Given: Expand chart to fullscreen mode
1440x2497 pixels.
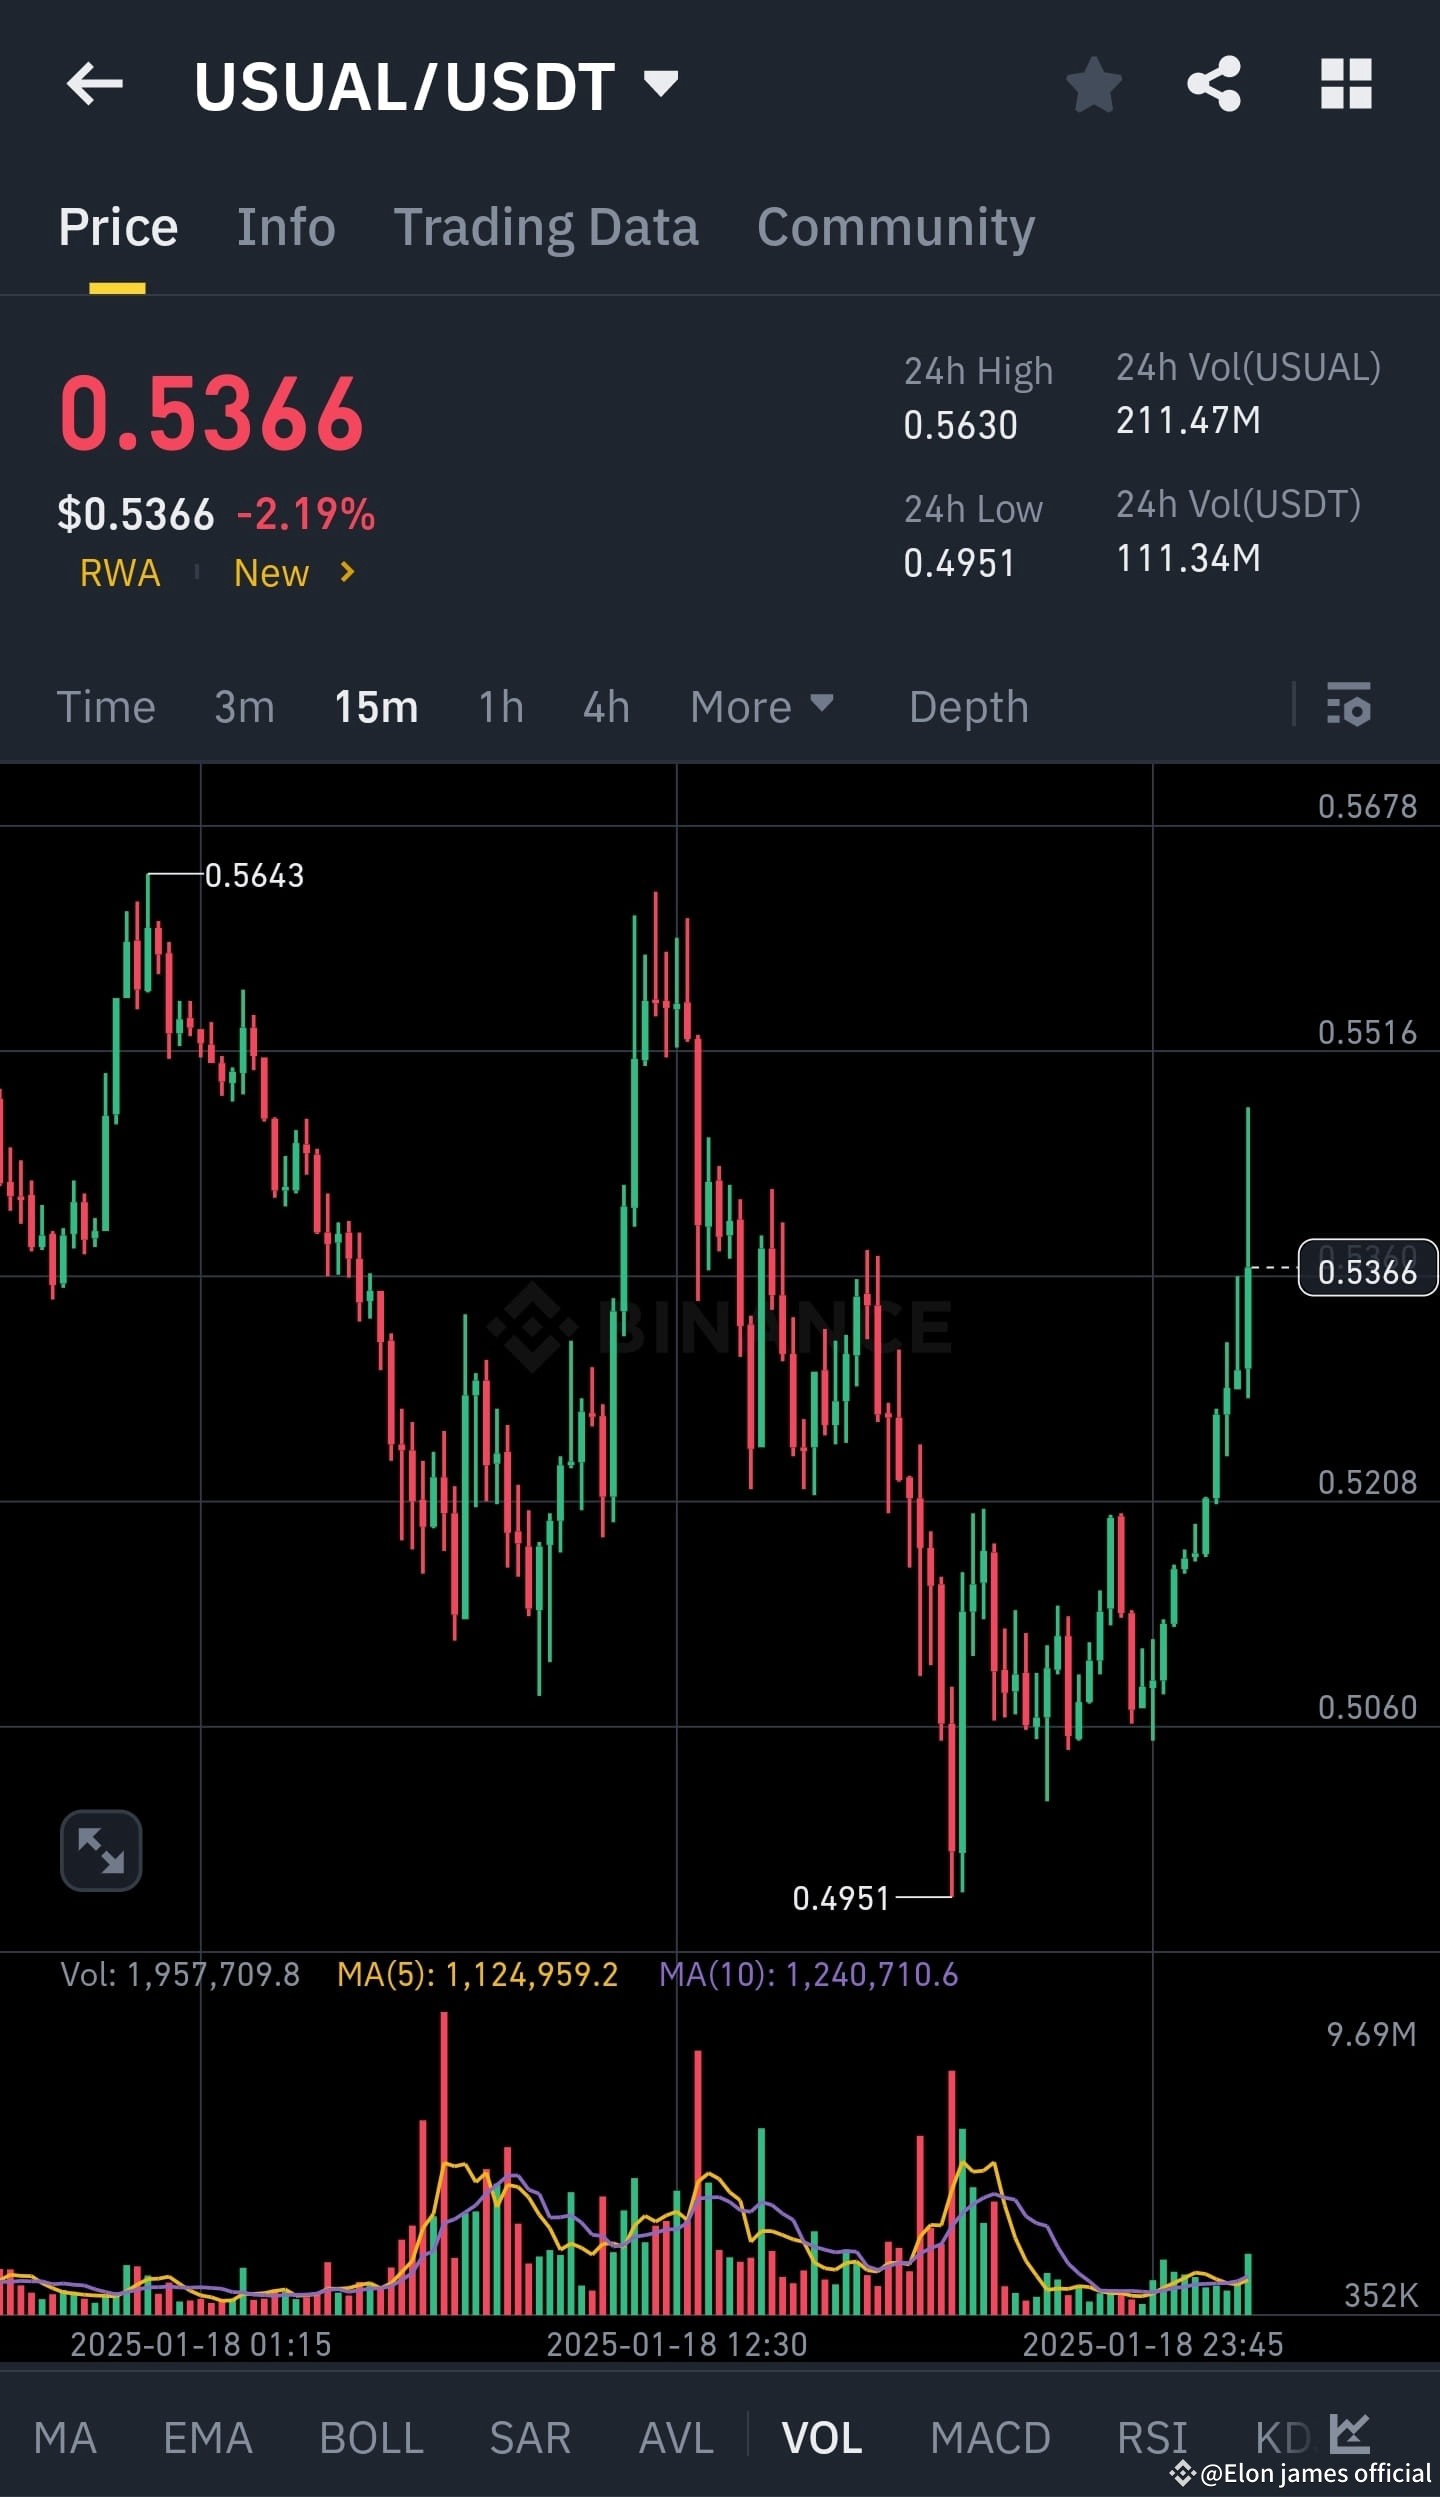Looking at the screenshot, I should tap(100, 1850).
